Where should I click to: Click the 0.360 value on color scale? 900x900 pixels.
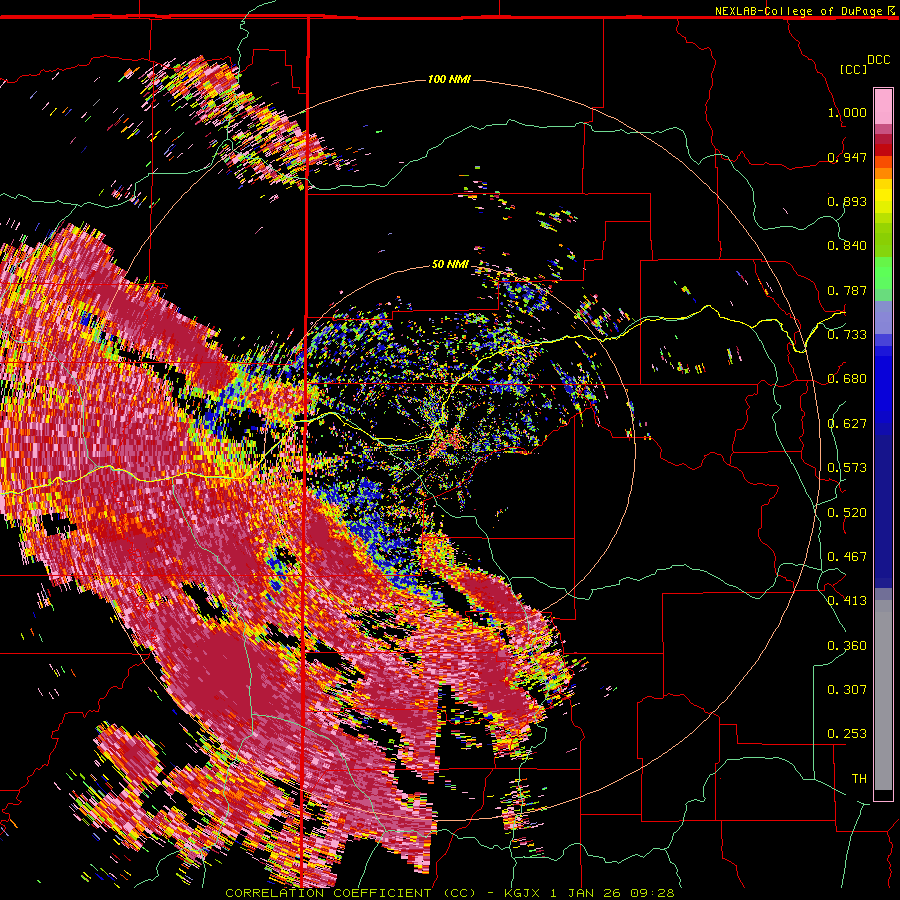(x=847, y=646)
